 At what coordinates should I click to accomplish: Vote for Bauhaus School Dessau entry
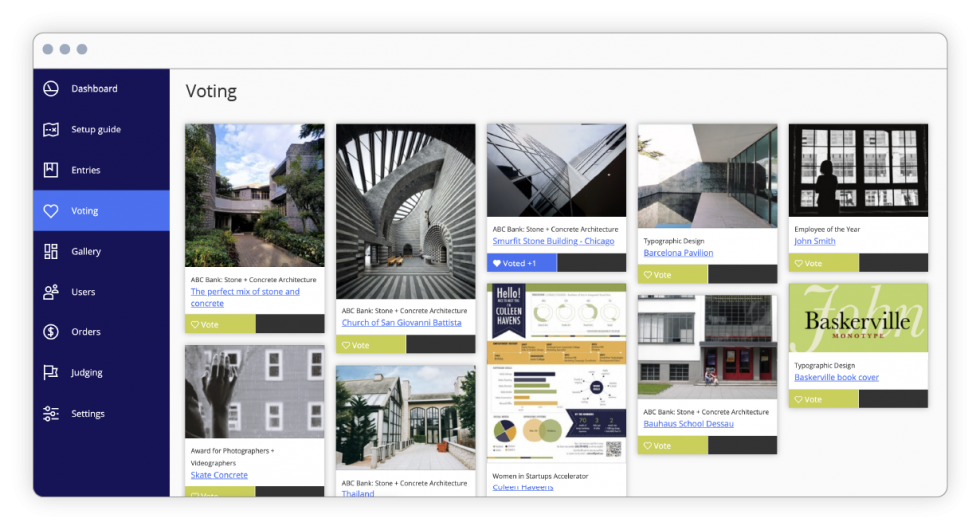[672, 445]
